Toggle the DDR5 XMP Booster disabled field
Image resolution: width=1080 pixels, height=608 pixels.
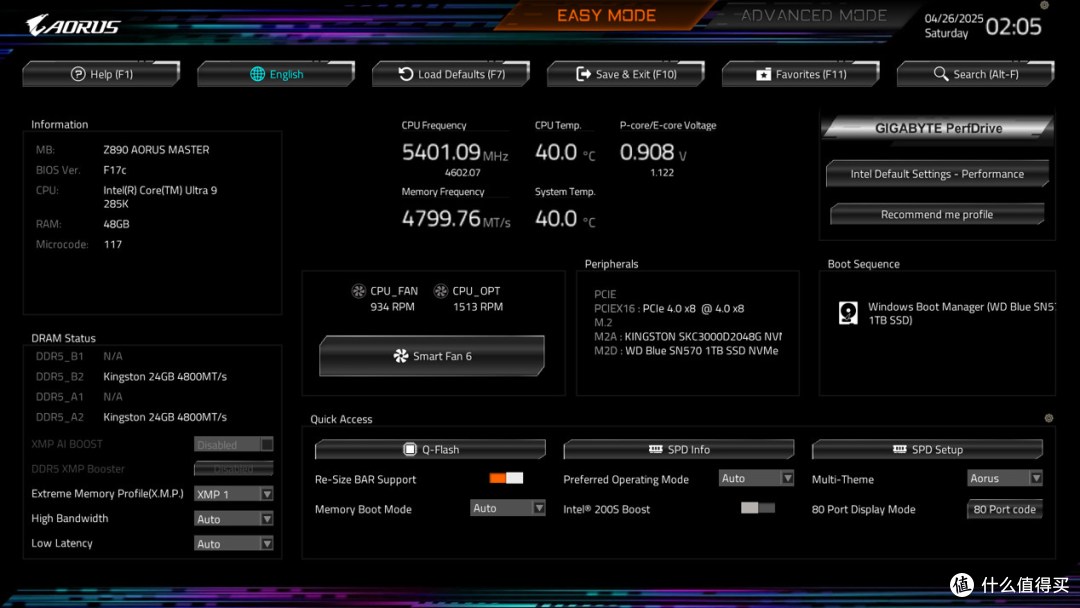233,469
